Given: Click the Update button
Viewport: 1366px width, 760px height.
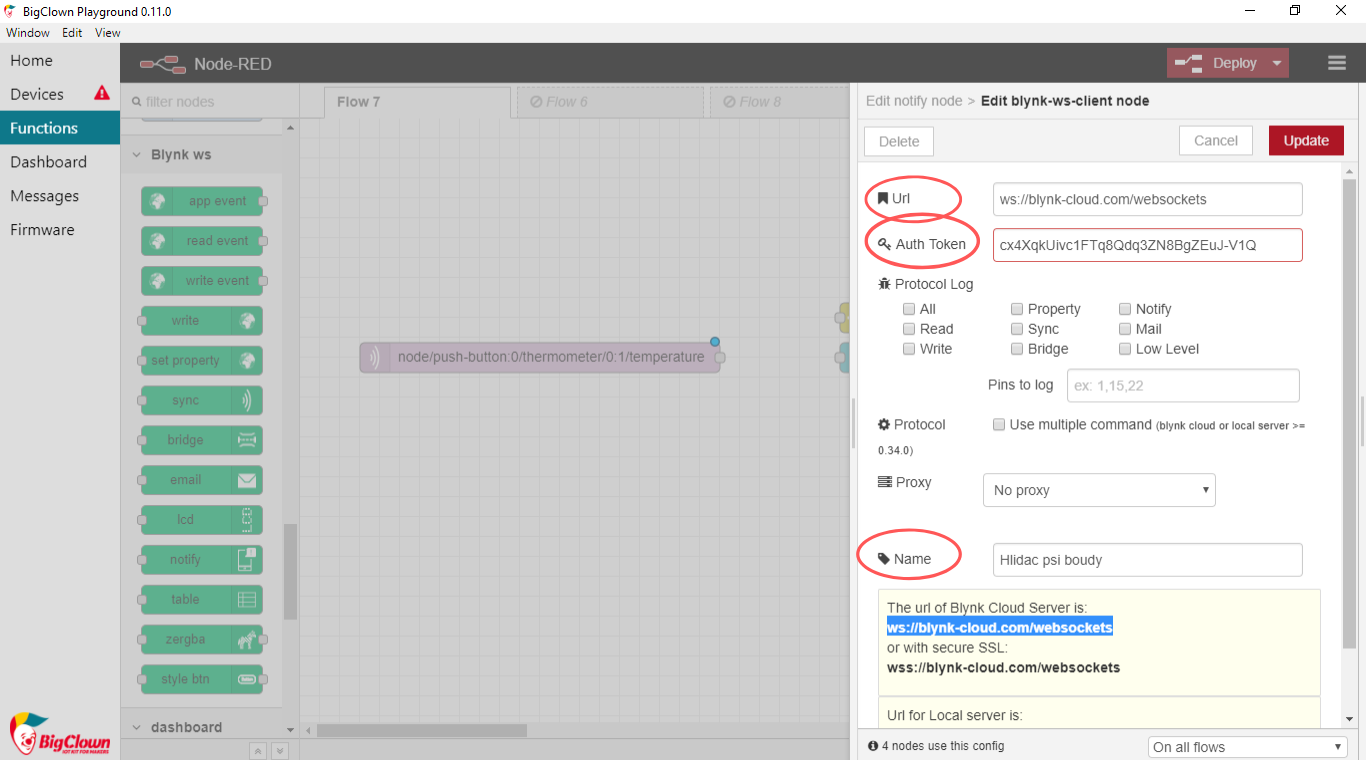Looking at the screenshot, I should (x=1306, y=141).
